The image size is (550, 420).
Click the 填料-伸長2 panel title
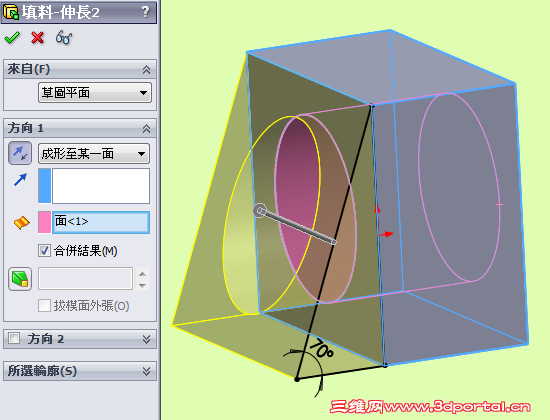pos(61,12)
